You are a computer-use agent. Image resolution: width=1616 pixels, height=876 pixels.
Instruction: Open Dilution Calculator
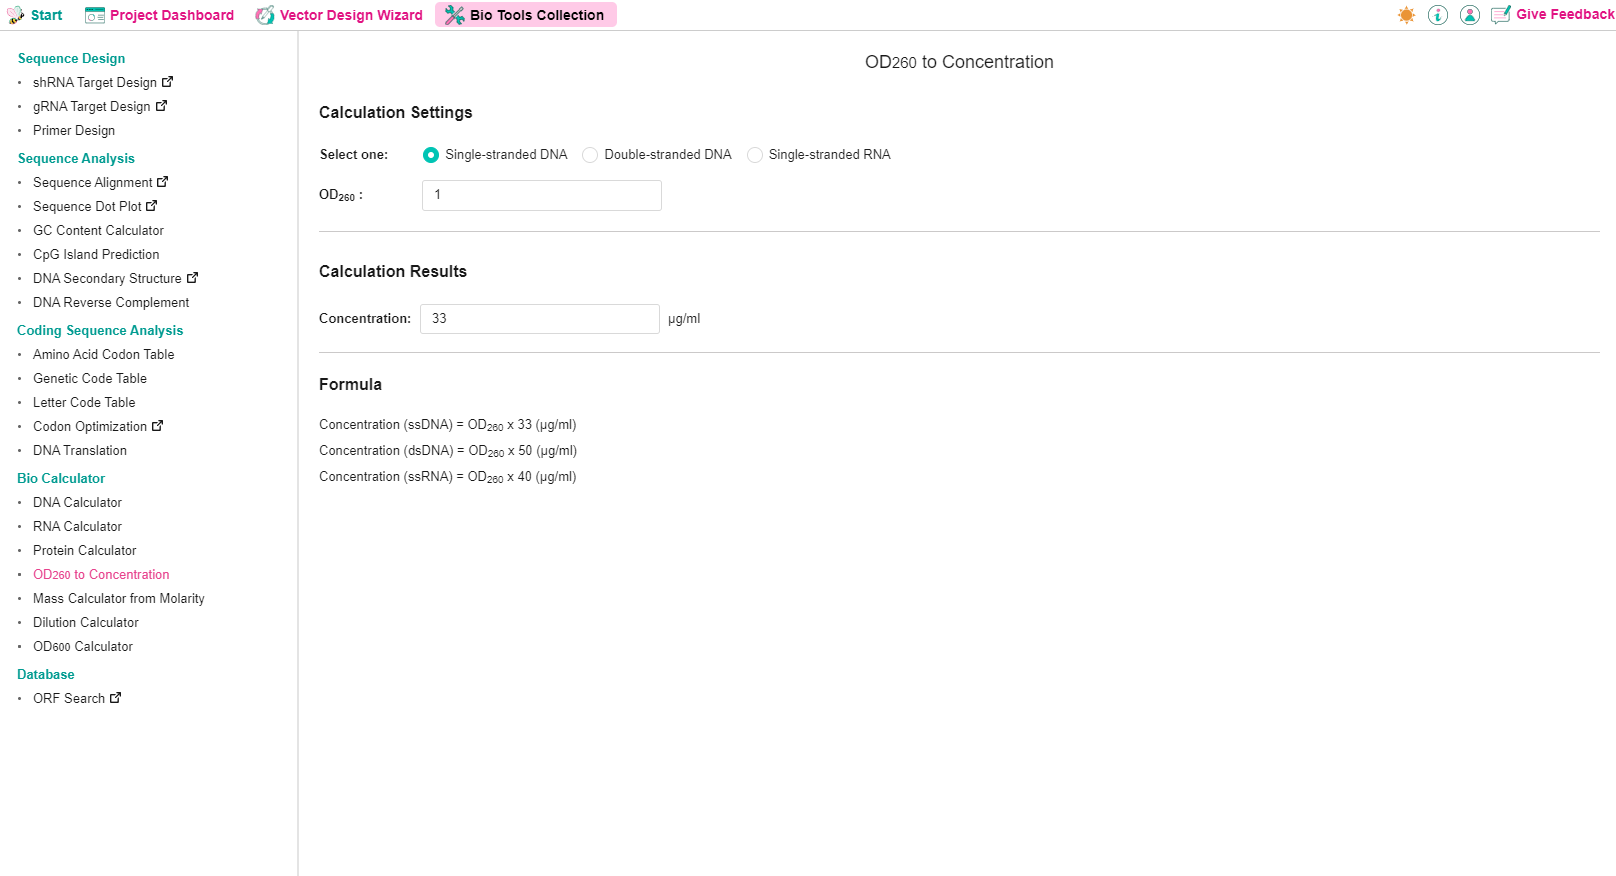(x=86, y=622)
